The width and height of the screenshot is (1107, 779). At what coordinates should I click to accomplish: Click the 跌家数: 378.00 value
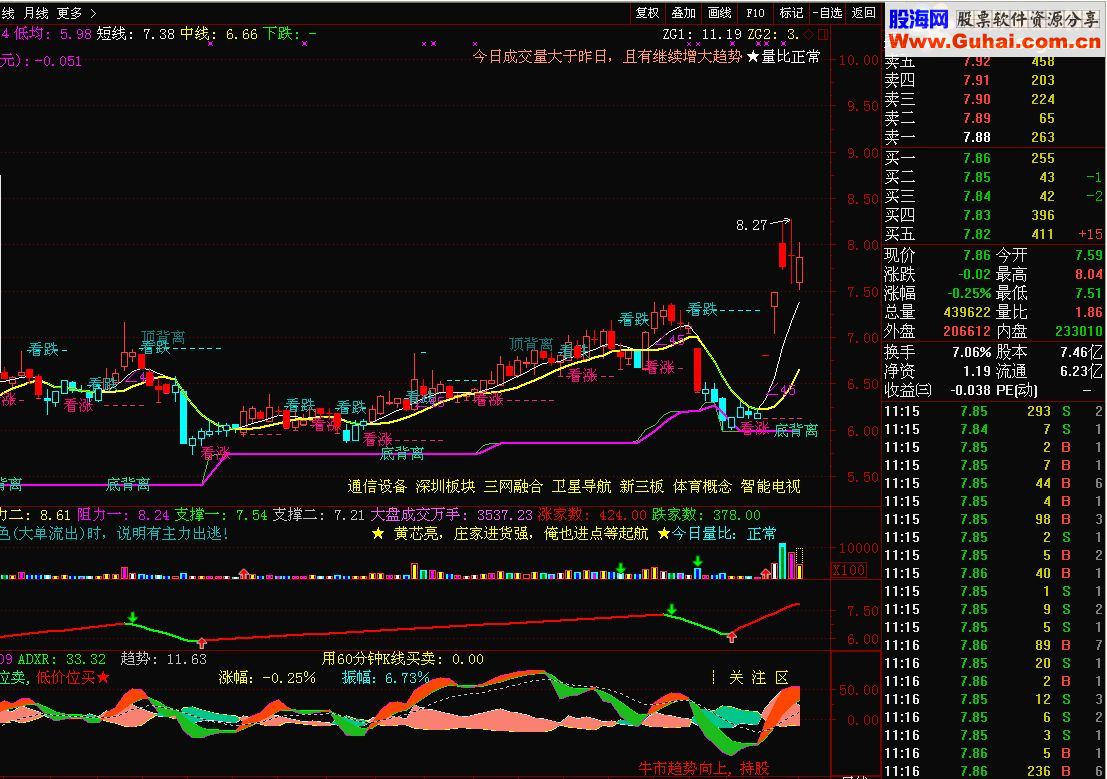pyautogui.click(x=706, y=515)
